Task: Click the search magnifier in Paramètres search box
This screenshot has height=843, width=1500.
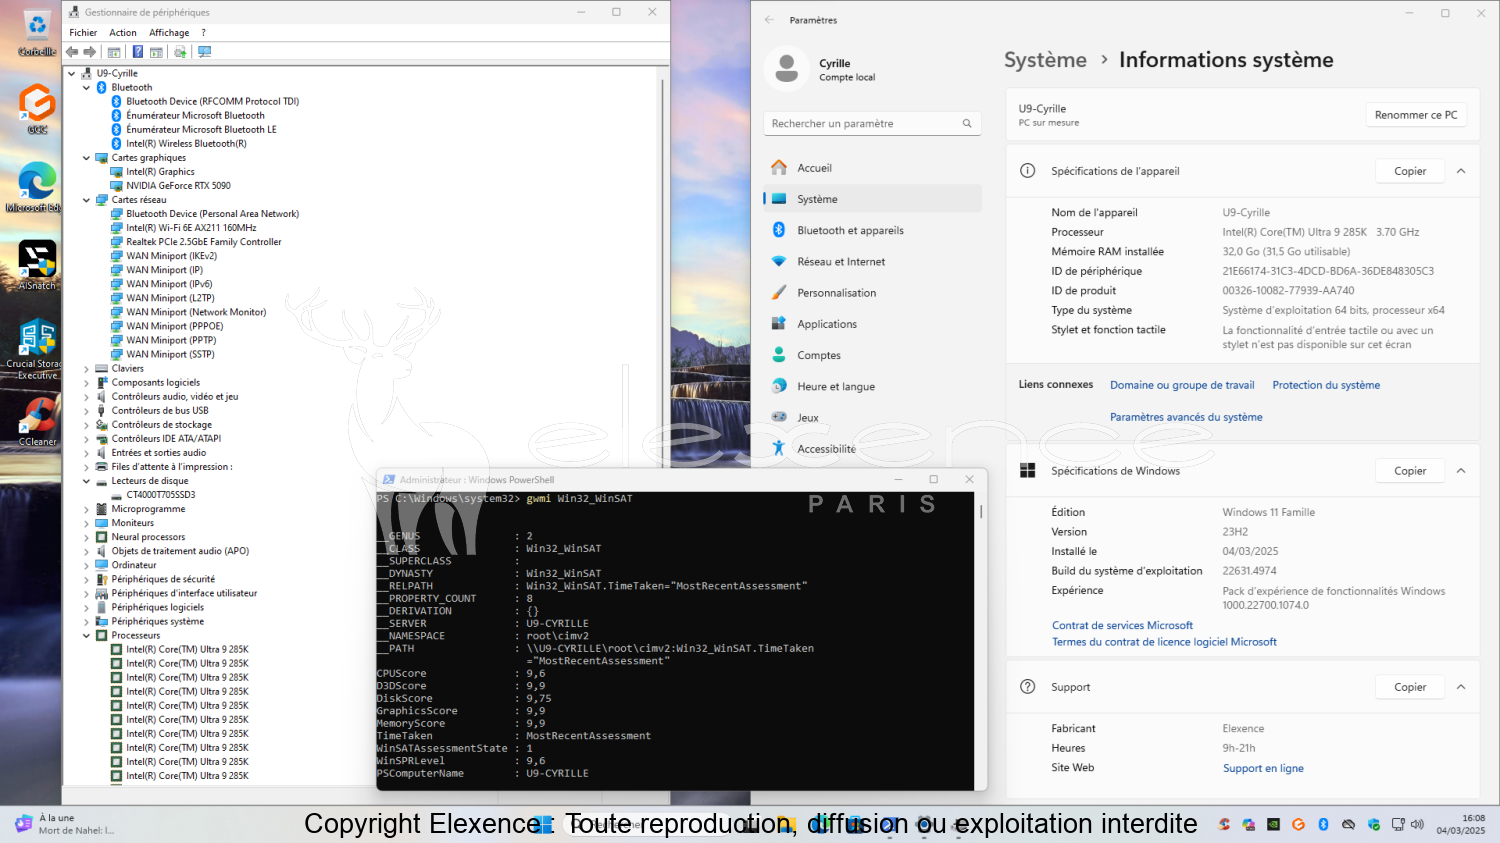Action: click(x=967, y=124)
